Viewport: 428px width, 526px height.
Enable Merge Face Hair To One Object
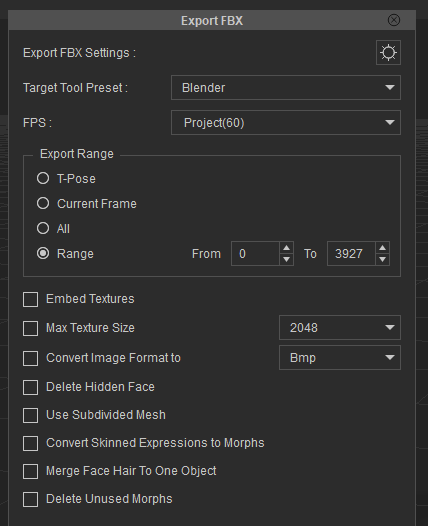(x=31, y=472)
